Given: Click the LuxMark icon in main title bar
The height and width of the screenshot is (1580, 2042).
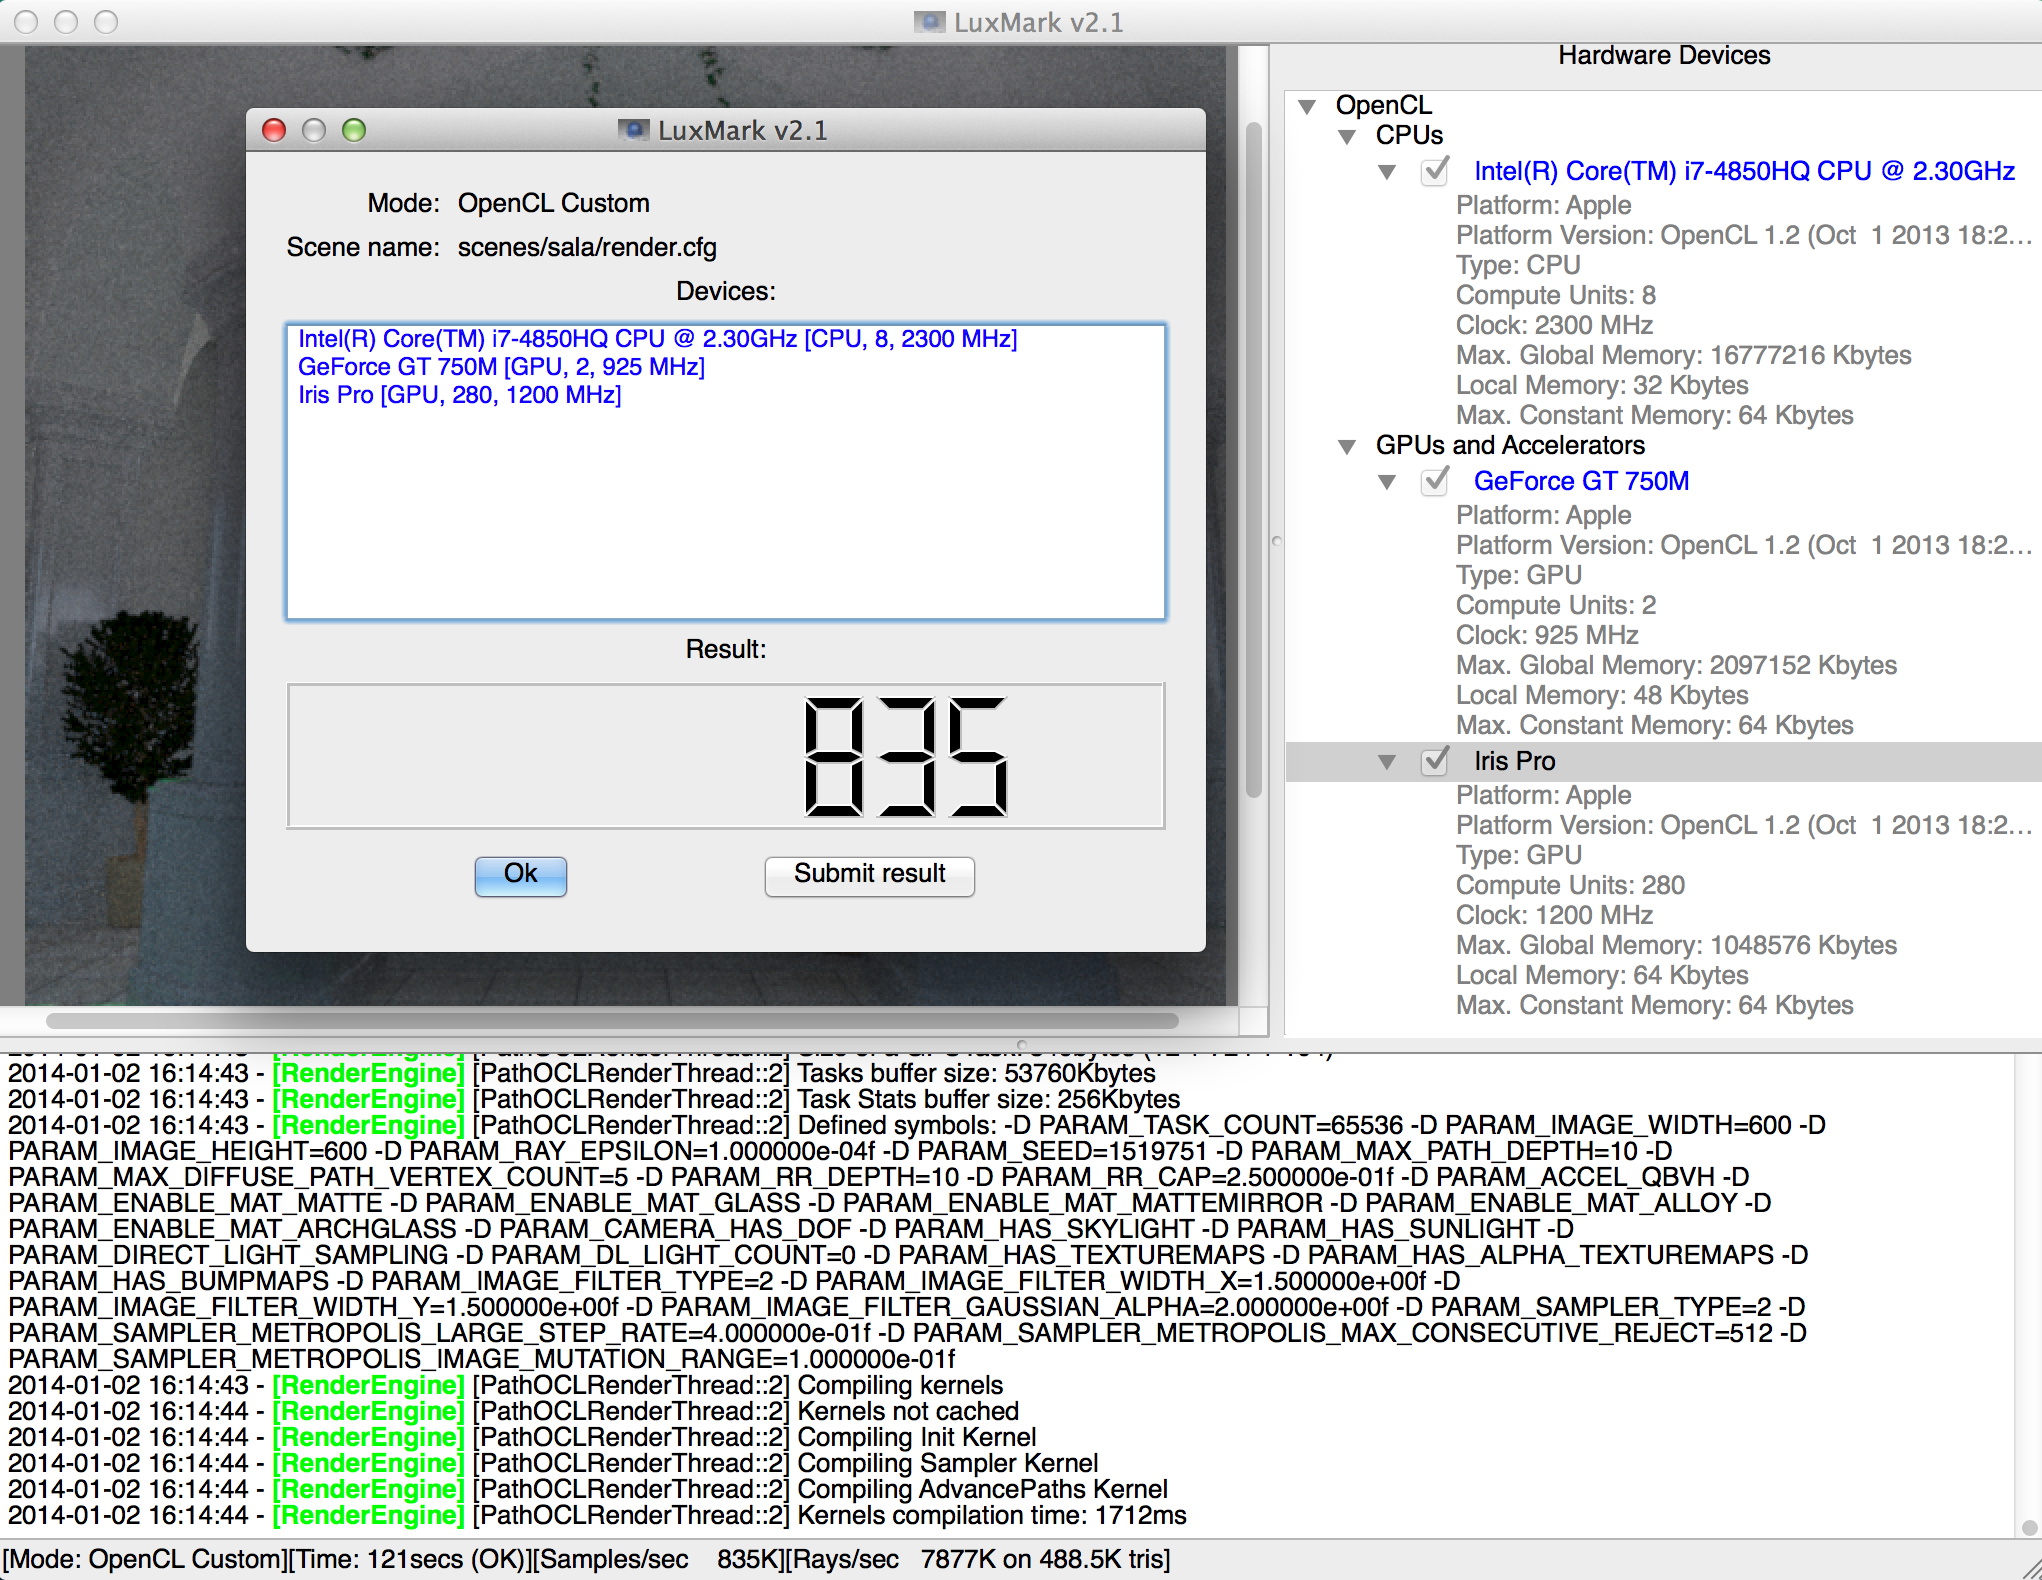Looking at the screenshot, I should [x=930, y=22].
